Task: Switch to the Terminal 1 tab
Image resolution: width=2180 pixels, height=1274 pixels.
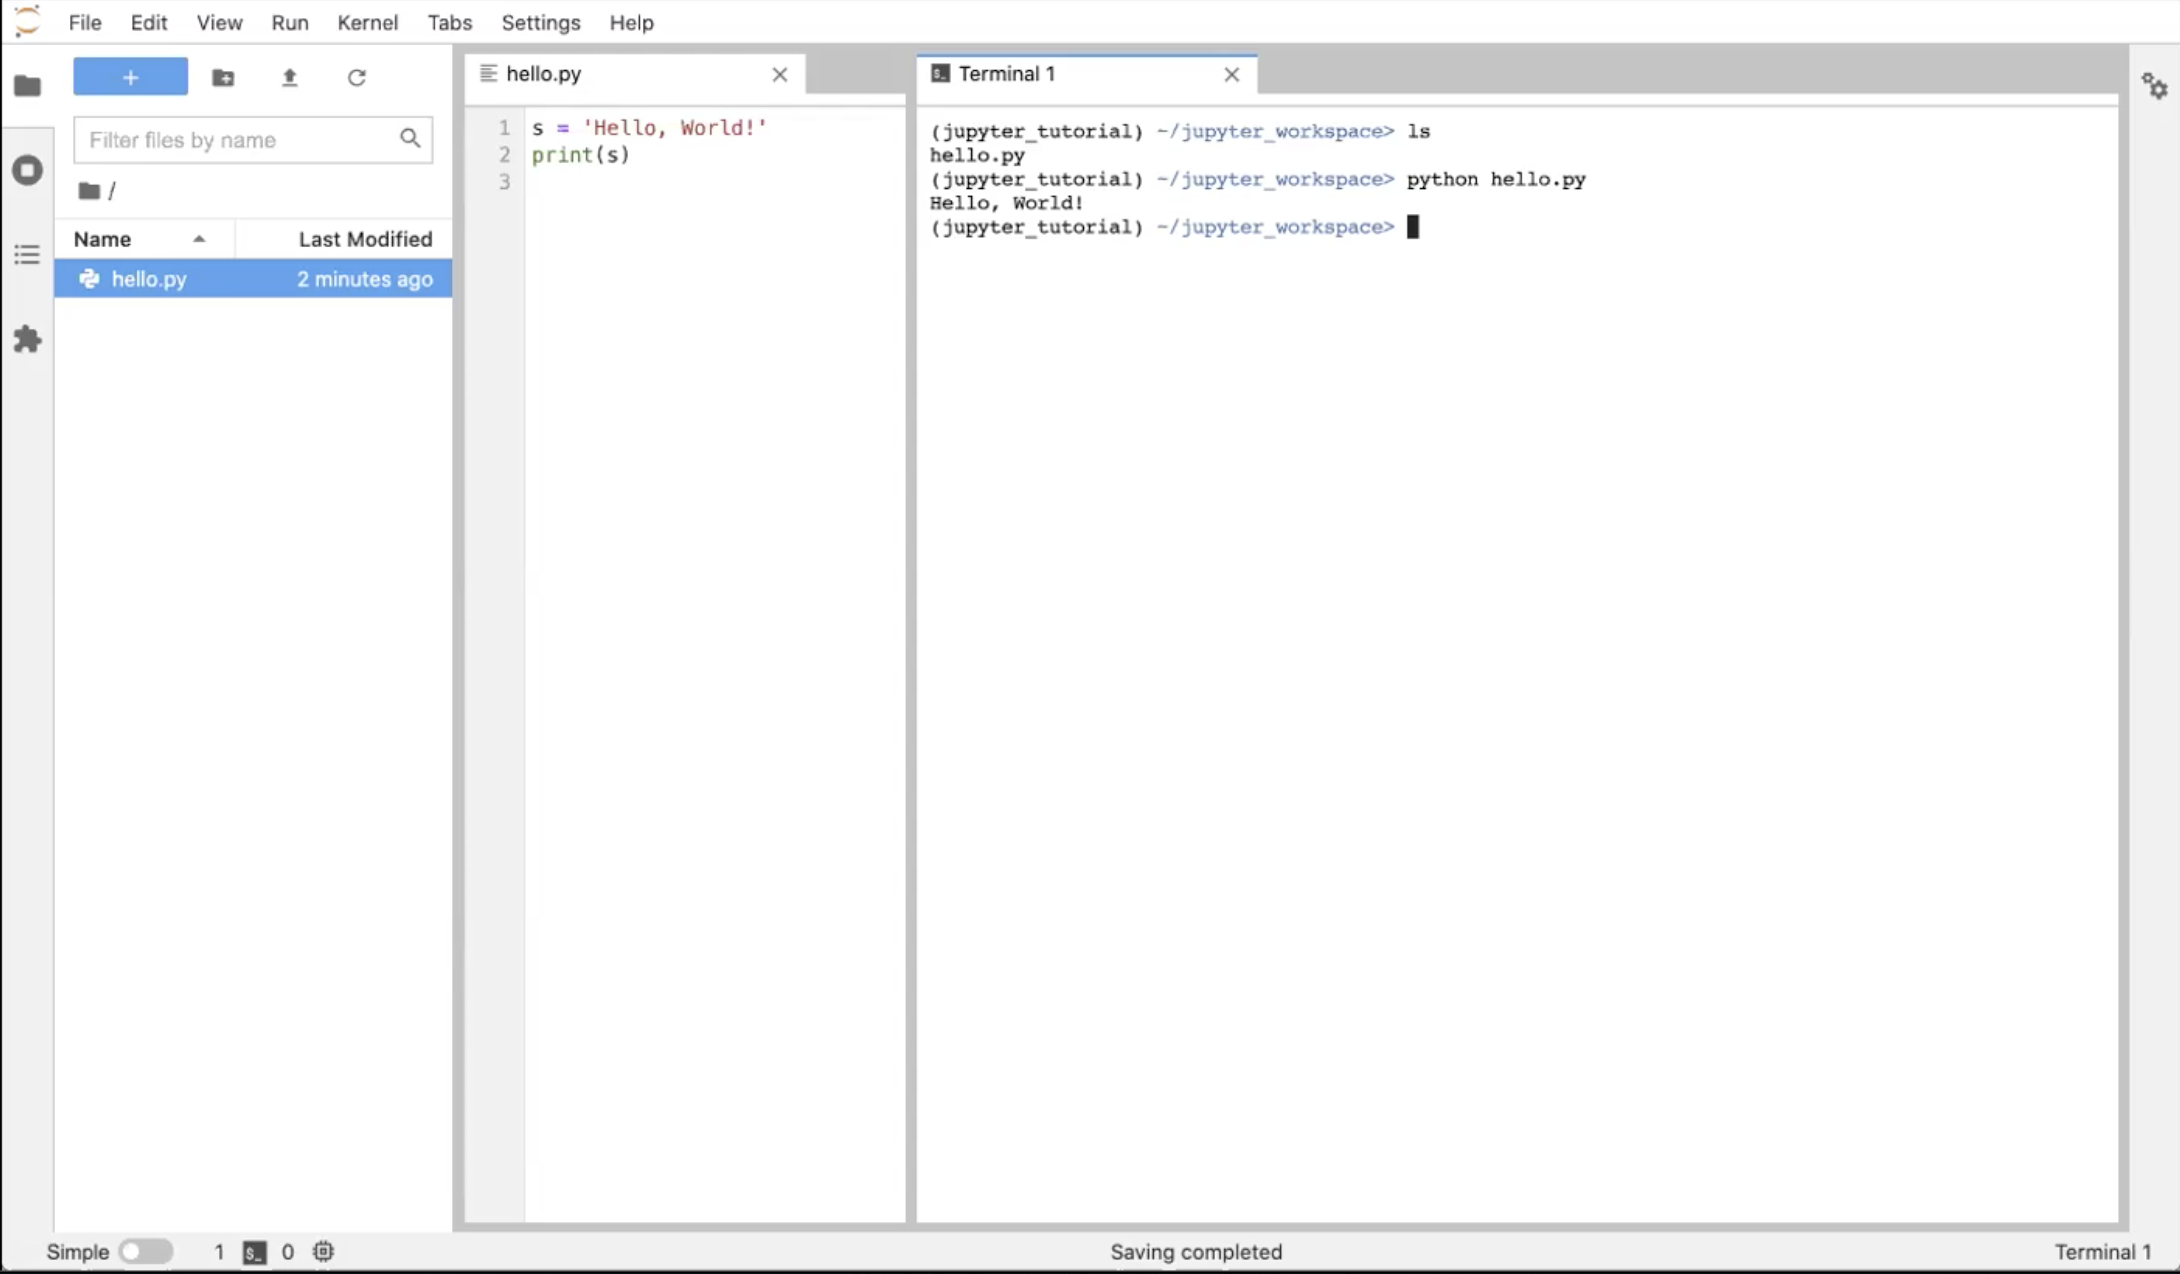Action: coord(1005,73)
